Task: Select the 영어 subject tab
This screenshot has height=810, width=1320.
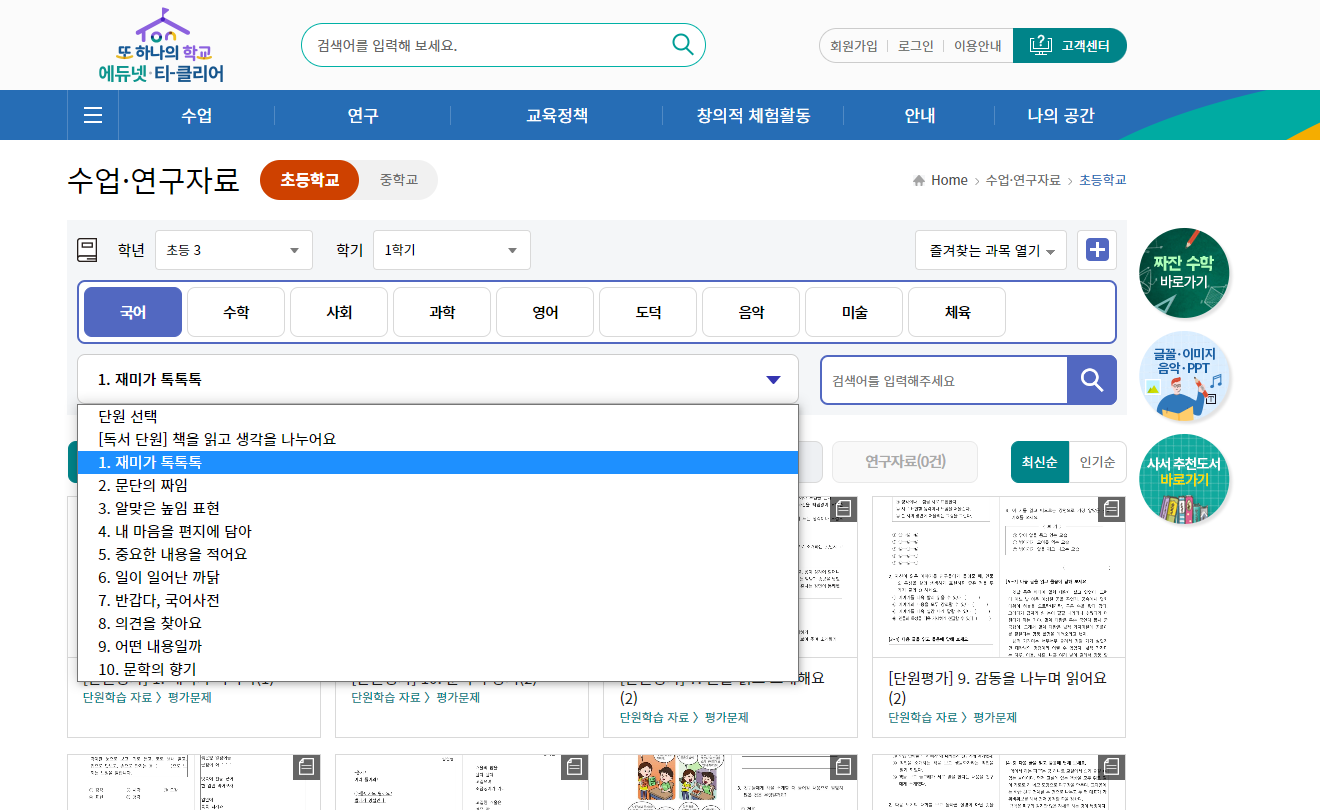Action: point(545,312)
